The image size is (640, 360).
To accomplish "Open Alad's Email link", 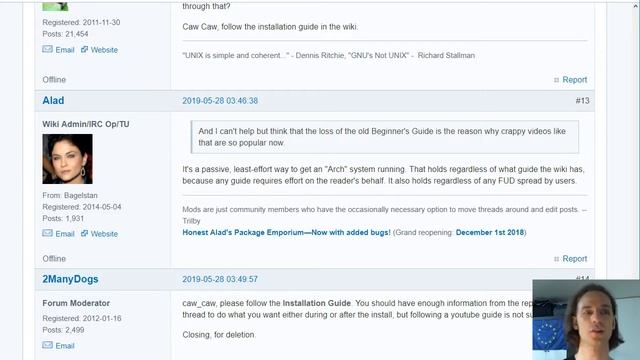I will click(65, 234).
